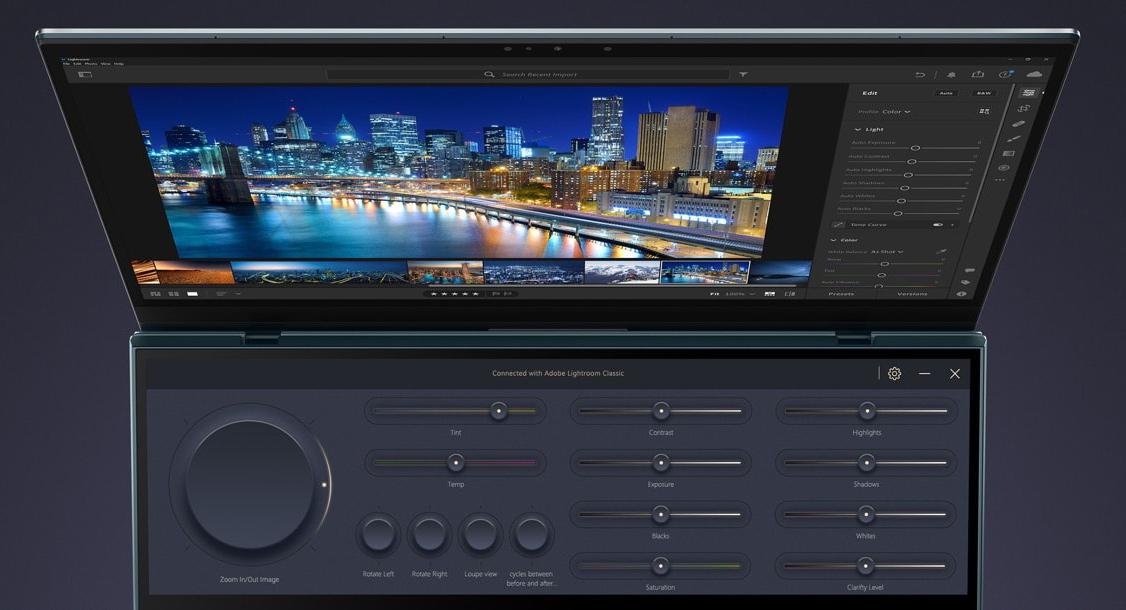Click the Contrast slider knob

660,411
